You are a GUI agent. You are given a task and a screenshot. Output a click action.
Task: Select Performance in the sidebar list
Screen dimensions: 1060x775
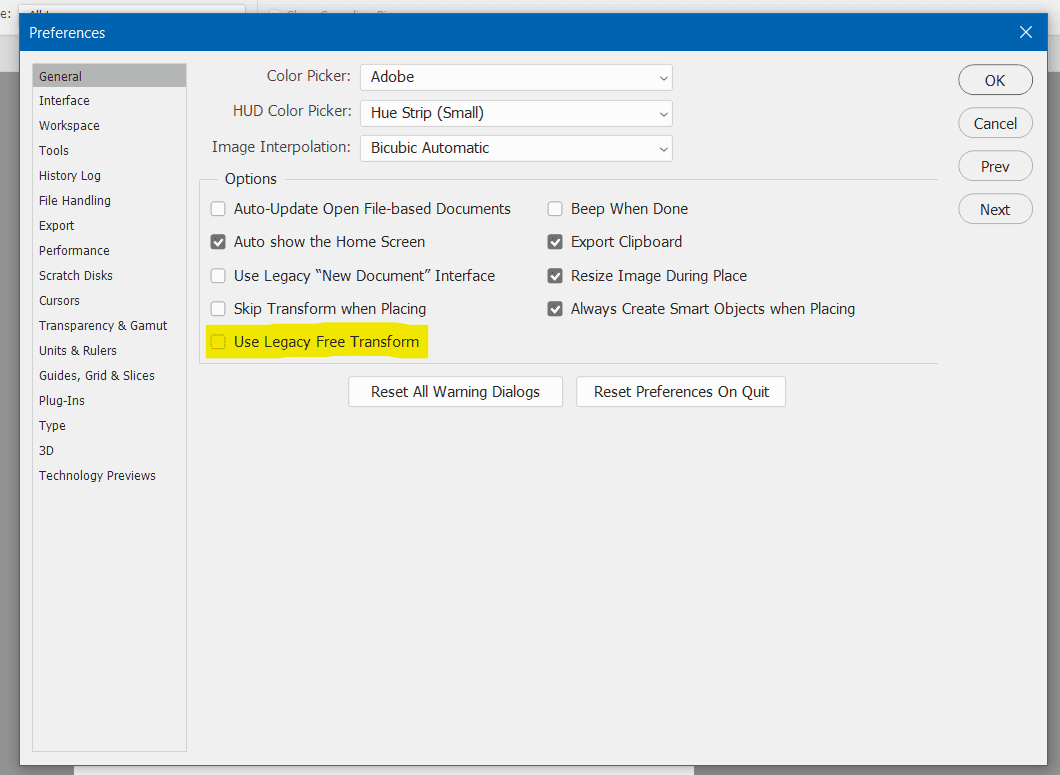pos(74,251)
